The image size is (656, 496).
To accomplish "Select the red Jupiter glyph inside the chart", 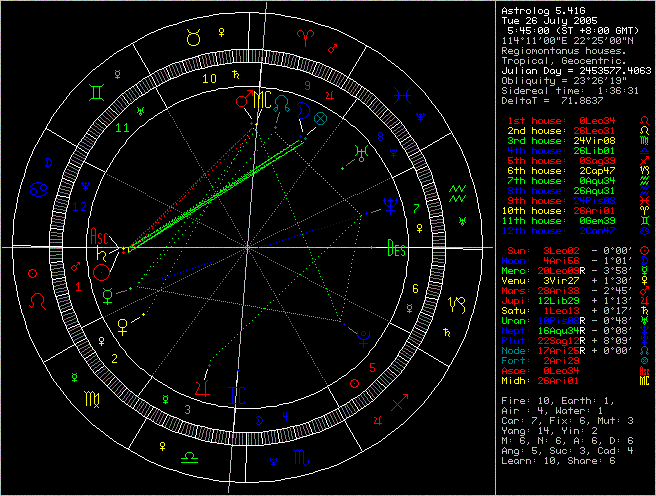I will click(x=202, y=386).
